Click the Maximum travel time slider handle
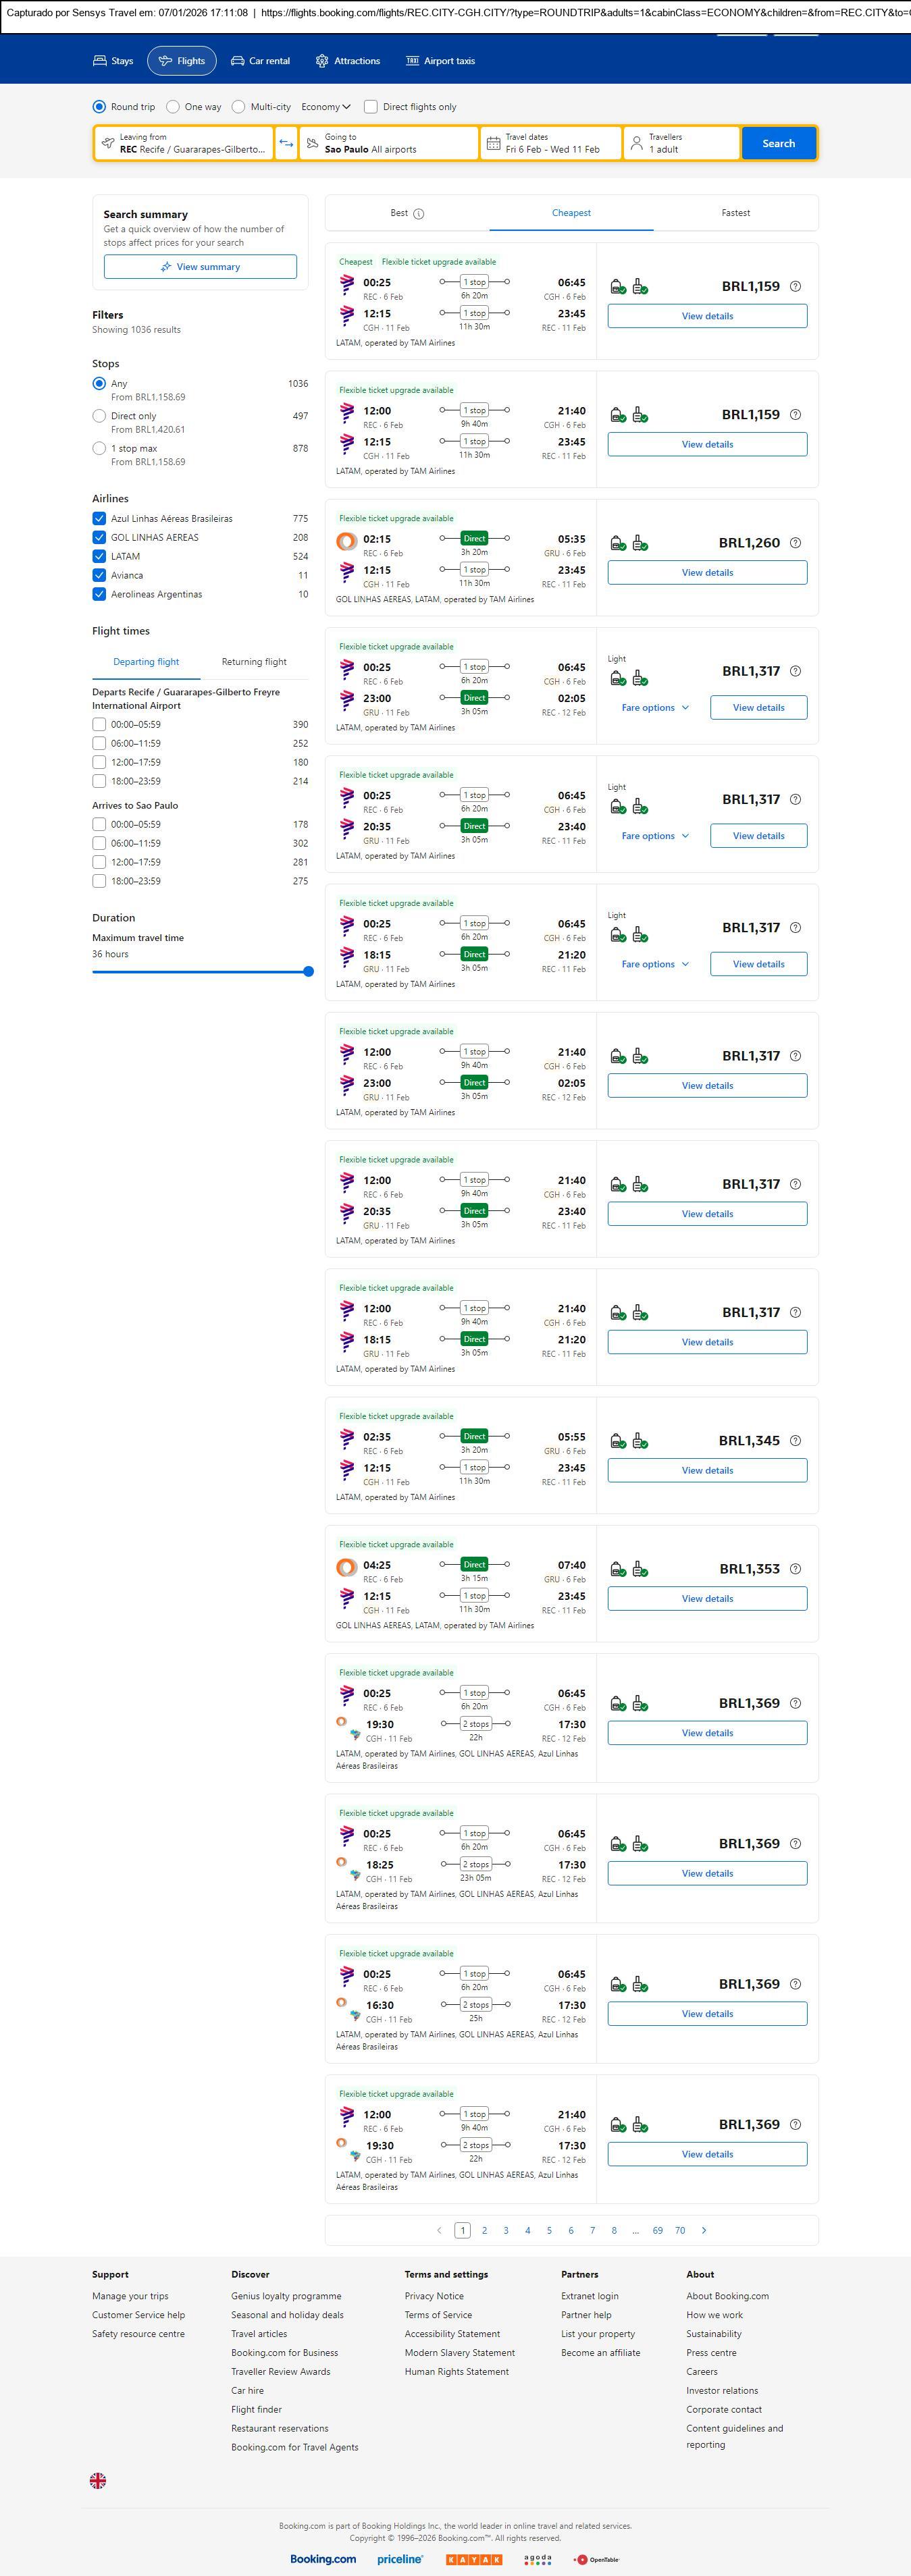Image resolution: width=911 pixels, height=2576 pixels. coord(308,971)
